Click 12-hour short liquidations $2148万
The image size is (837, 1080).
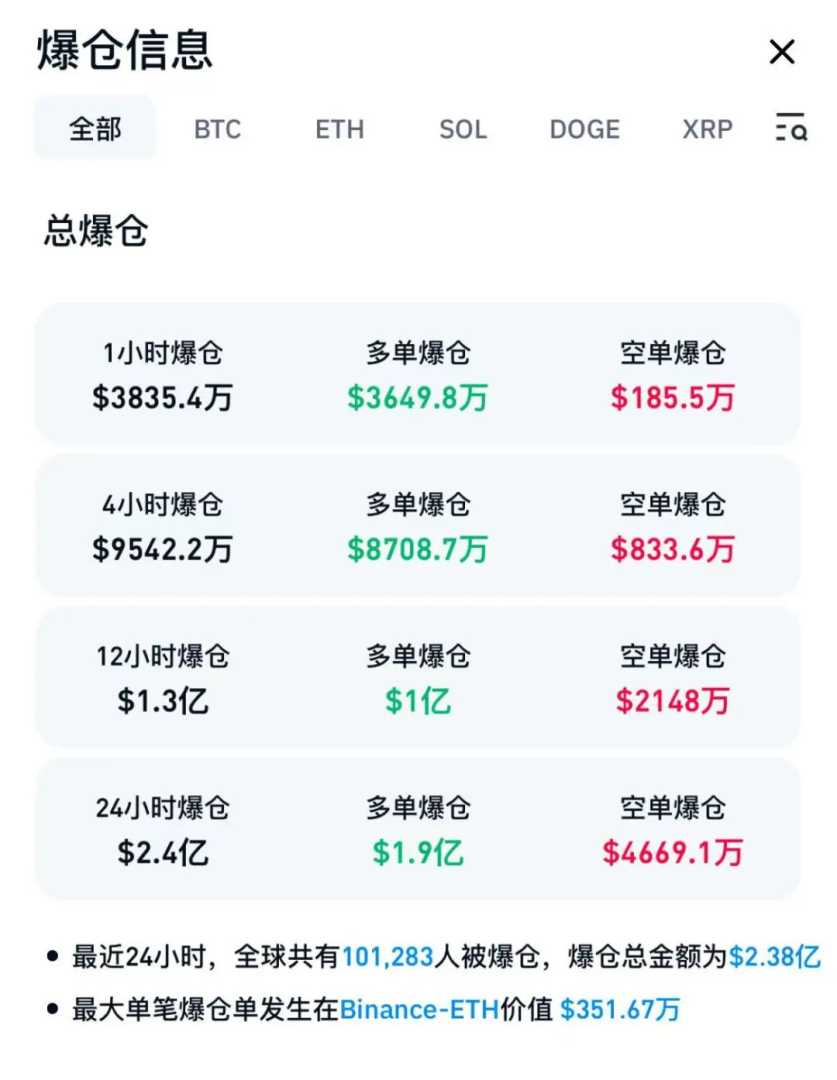(x=672, y=701)
